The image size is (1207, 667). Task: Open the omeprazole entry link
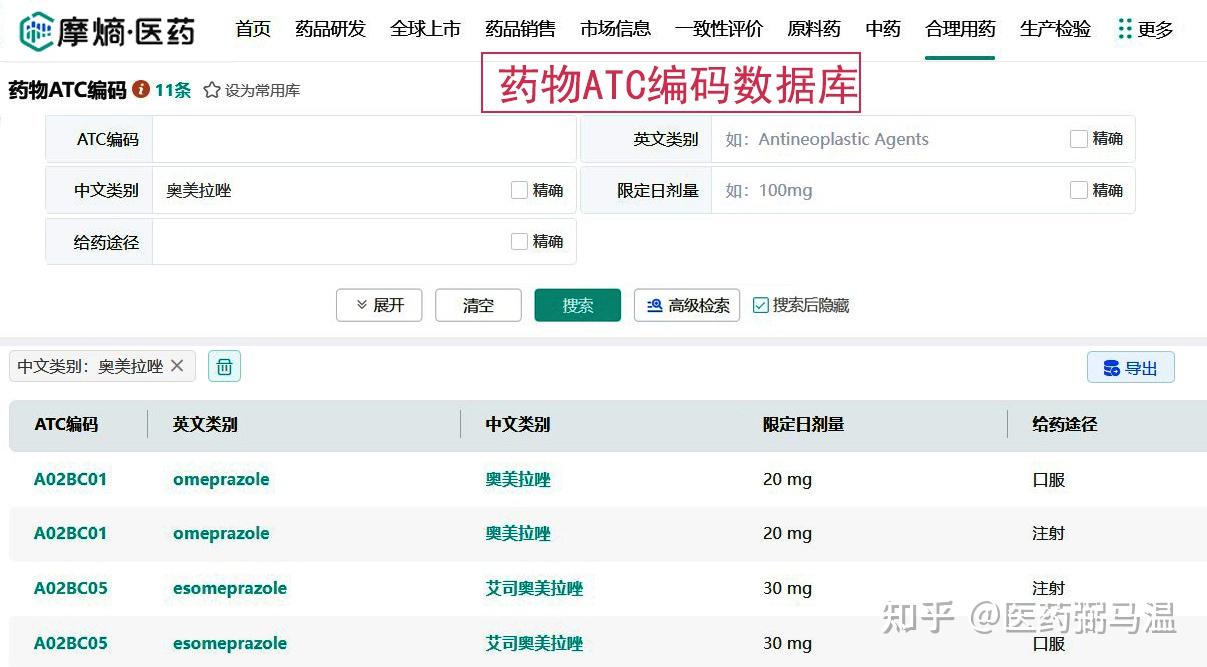pos(220,479)
